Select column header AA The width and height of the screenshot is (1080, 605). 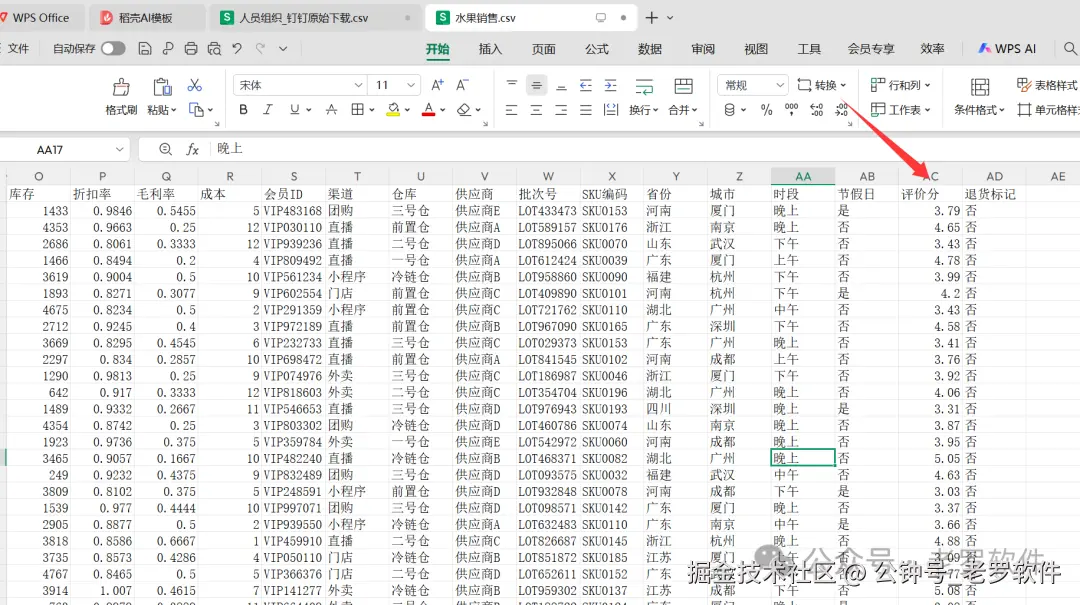click(803, 176)
